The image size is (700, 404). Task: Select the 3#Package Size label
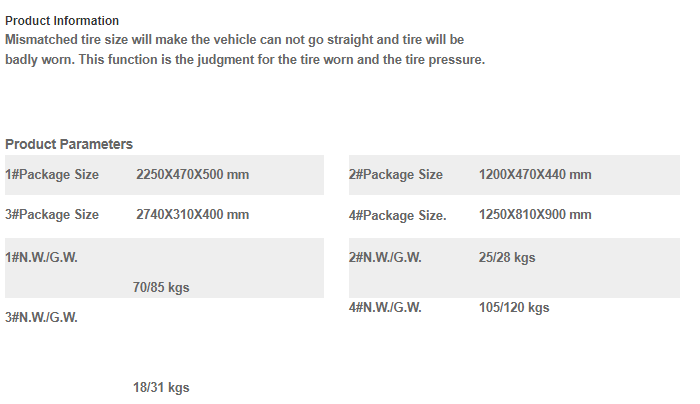point(52,215)
